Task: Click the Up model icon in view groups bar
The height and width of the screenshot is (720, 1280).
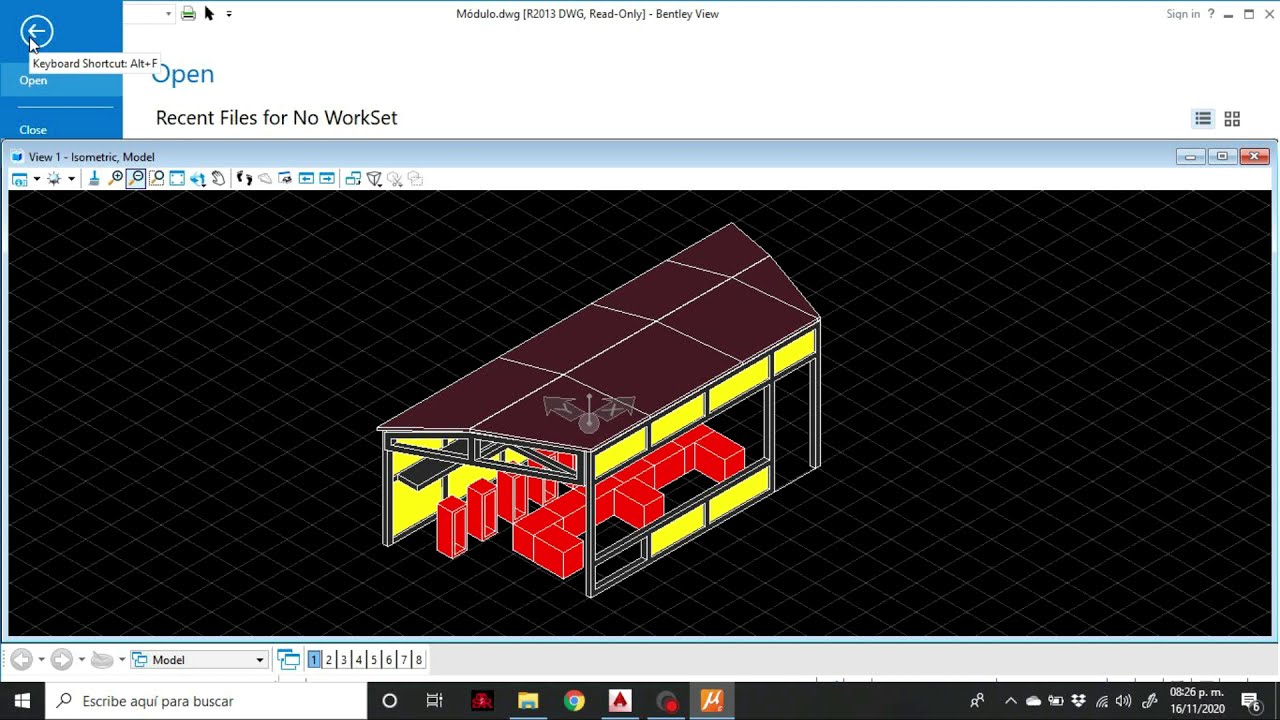Action: click(x=102, y=660)
